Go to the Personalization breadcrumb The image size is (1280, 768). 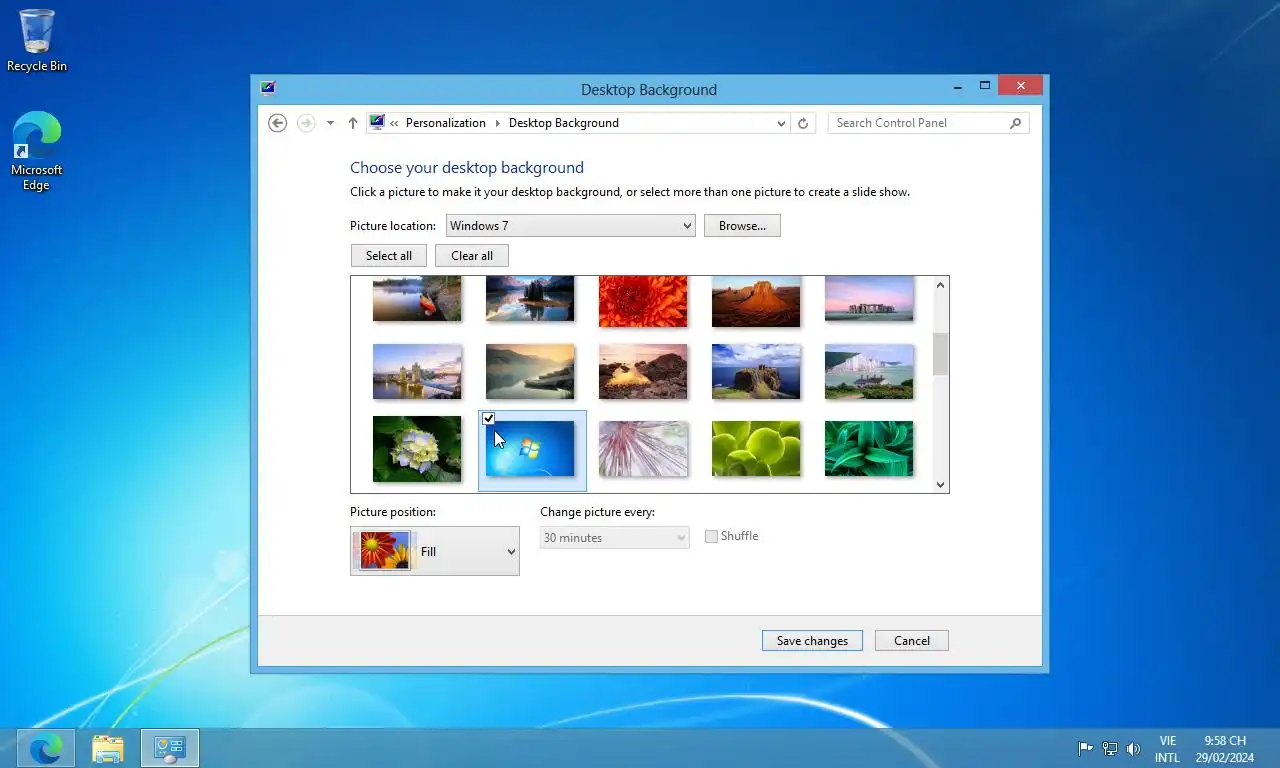(x=445, y=123)
